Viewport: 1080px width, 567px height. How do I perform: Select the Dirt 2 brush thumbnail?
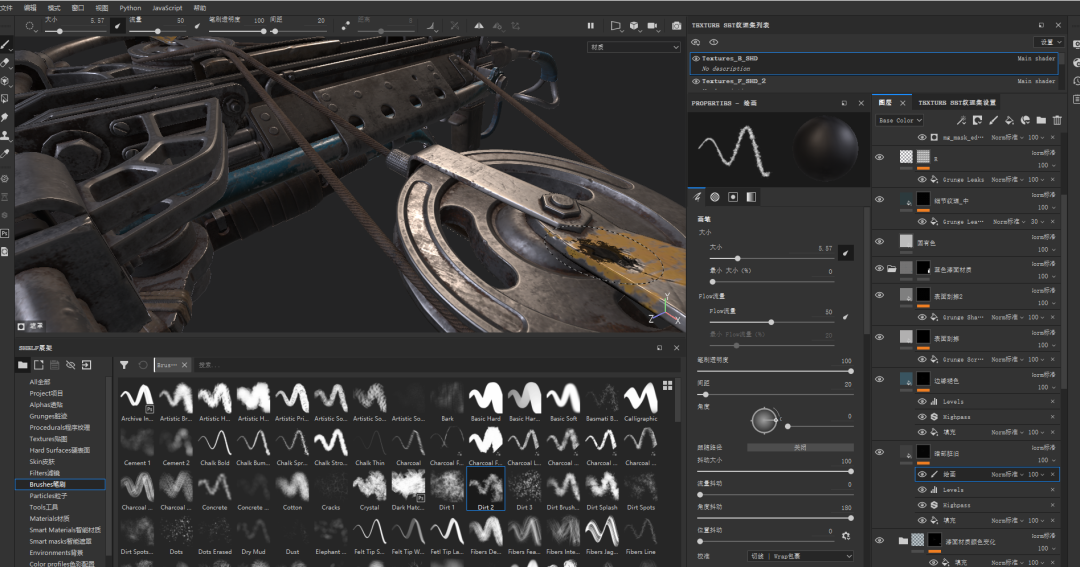[486, 489]
